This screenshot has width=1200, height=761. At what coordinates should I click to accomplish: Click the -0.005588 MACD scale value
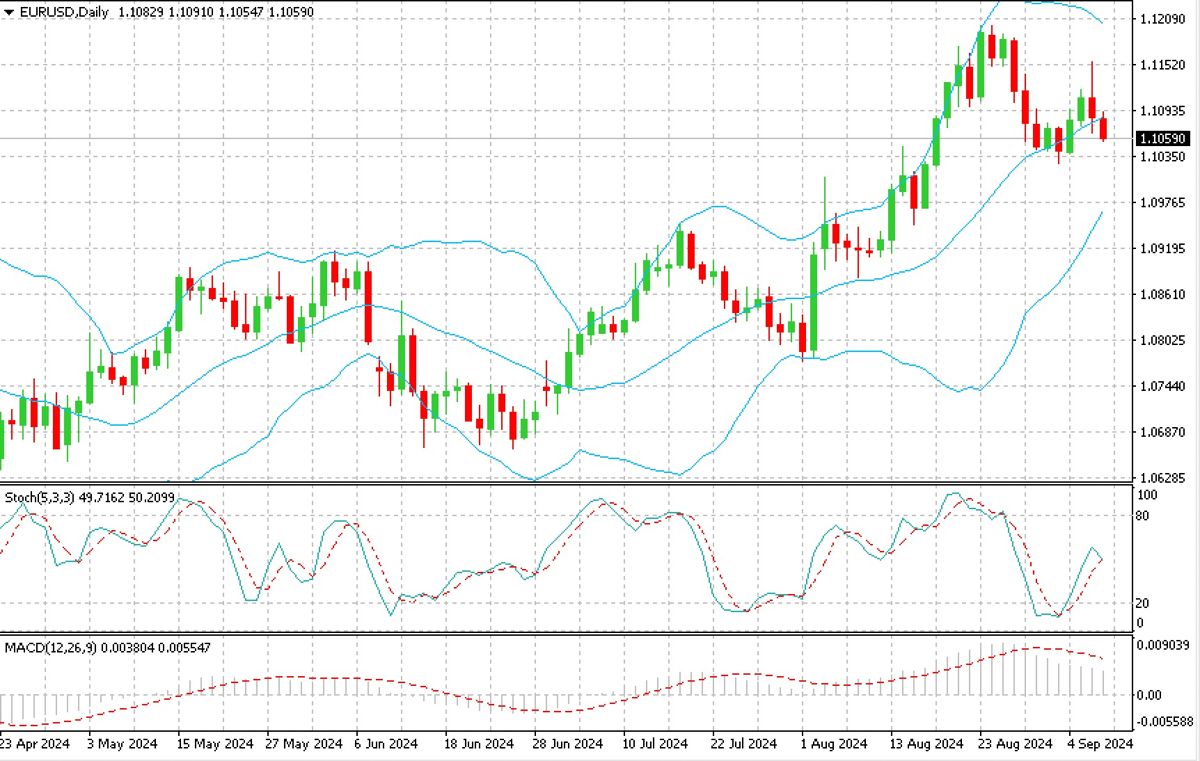[x=1165, y=721]
